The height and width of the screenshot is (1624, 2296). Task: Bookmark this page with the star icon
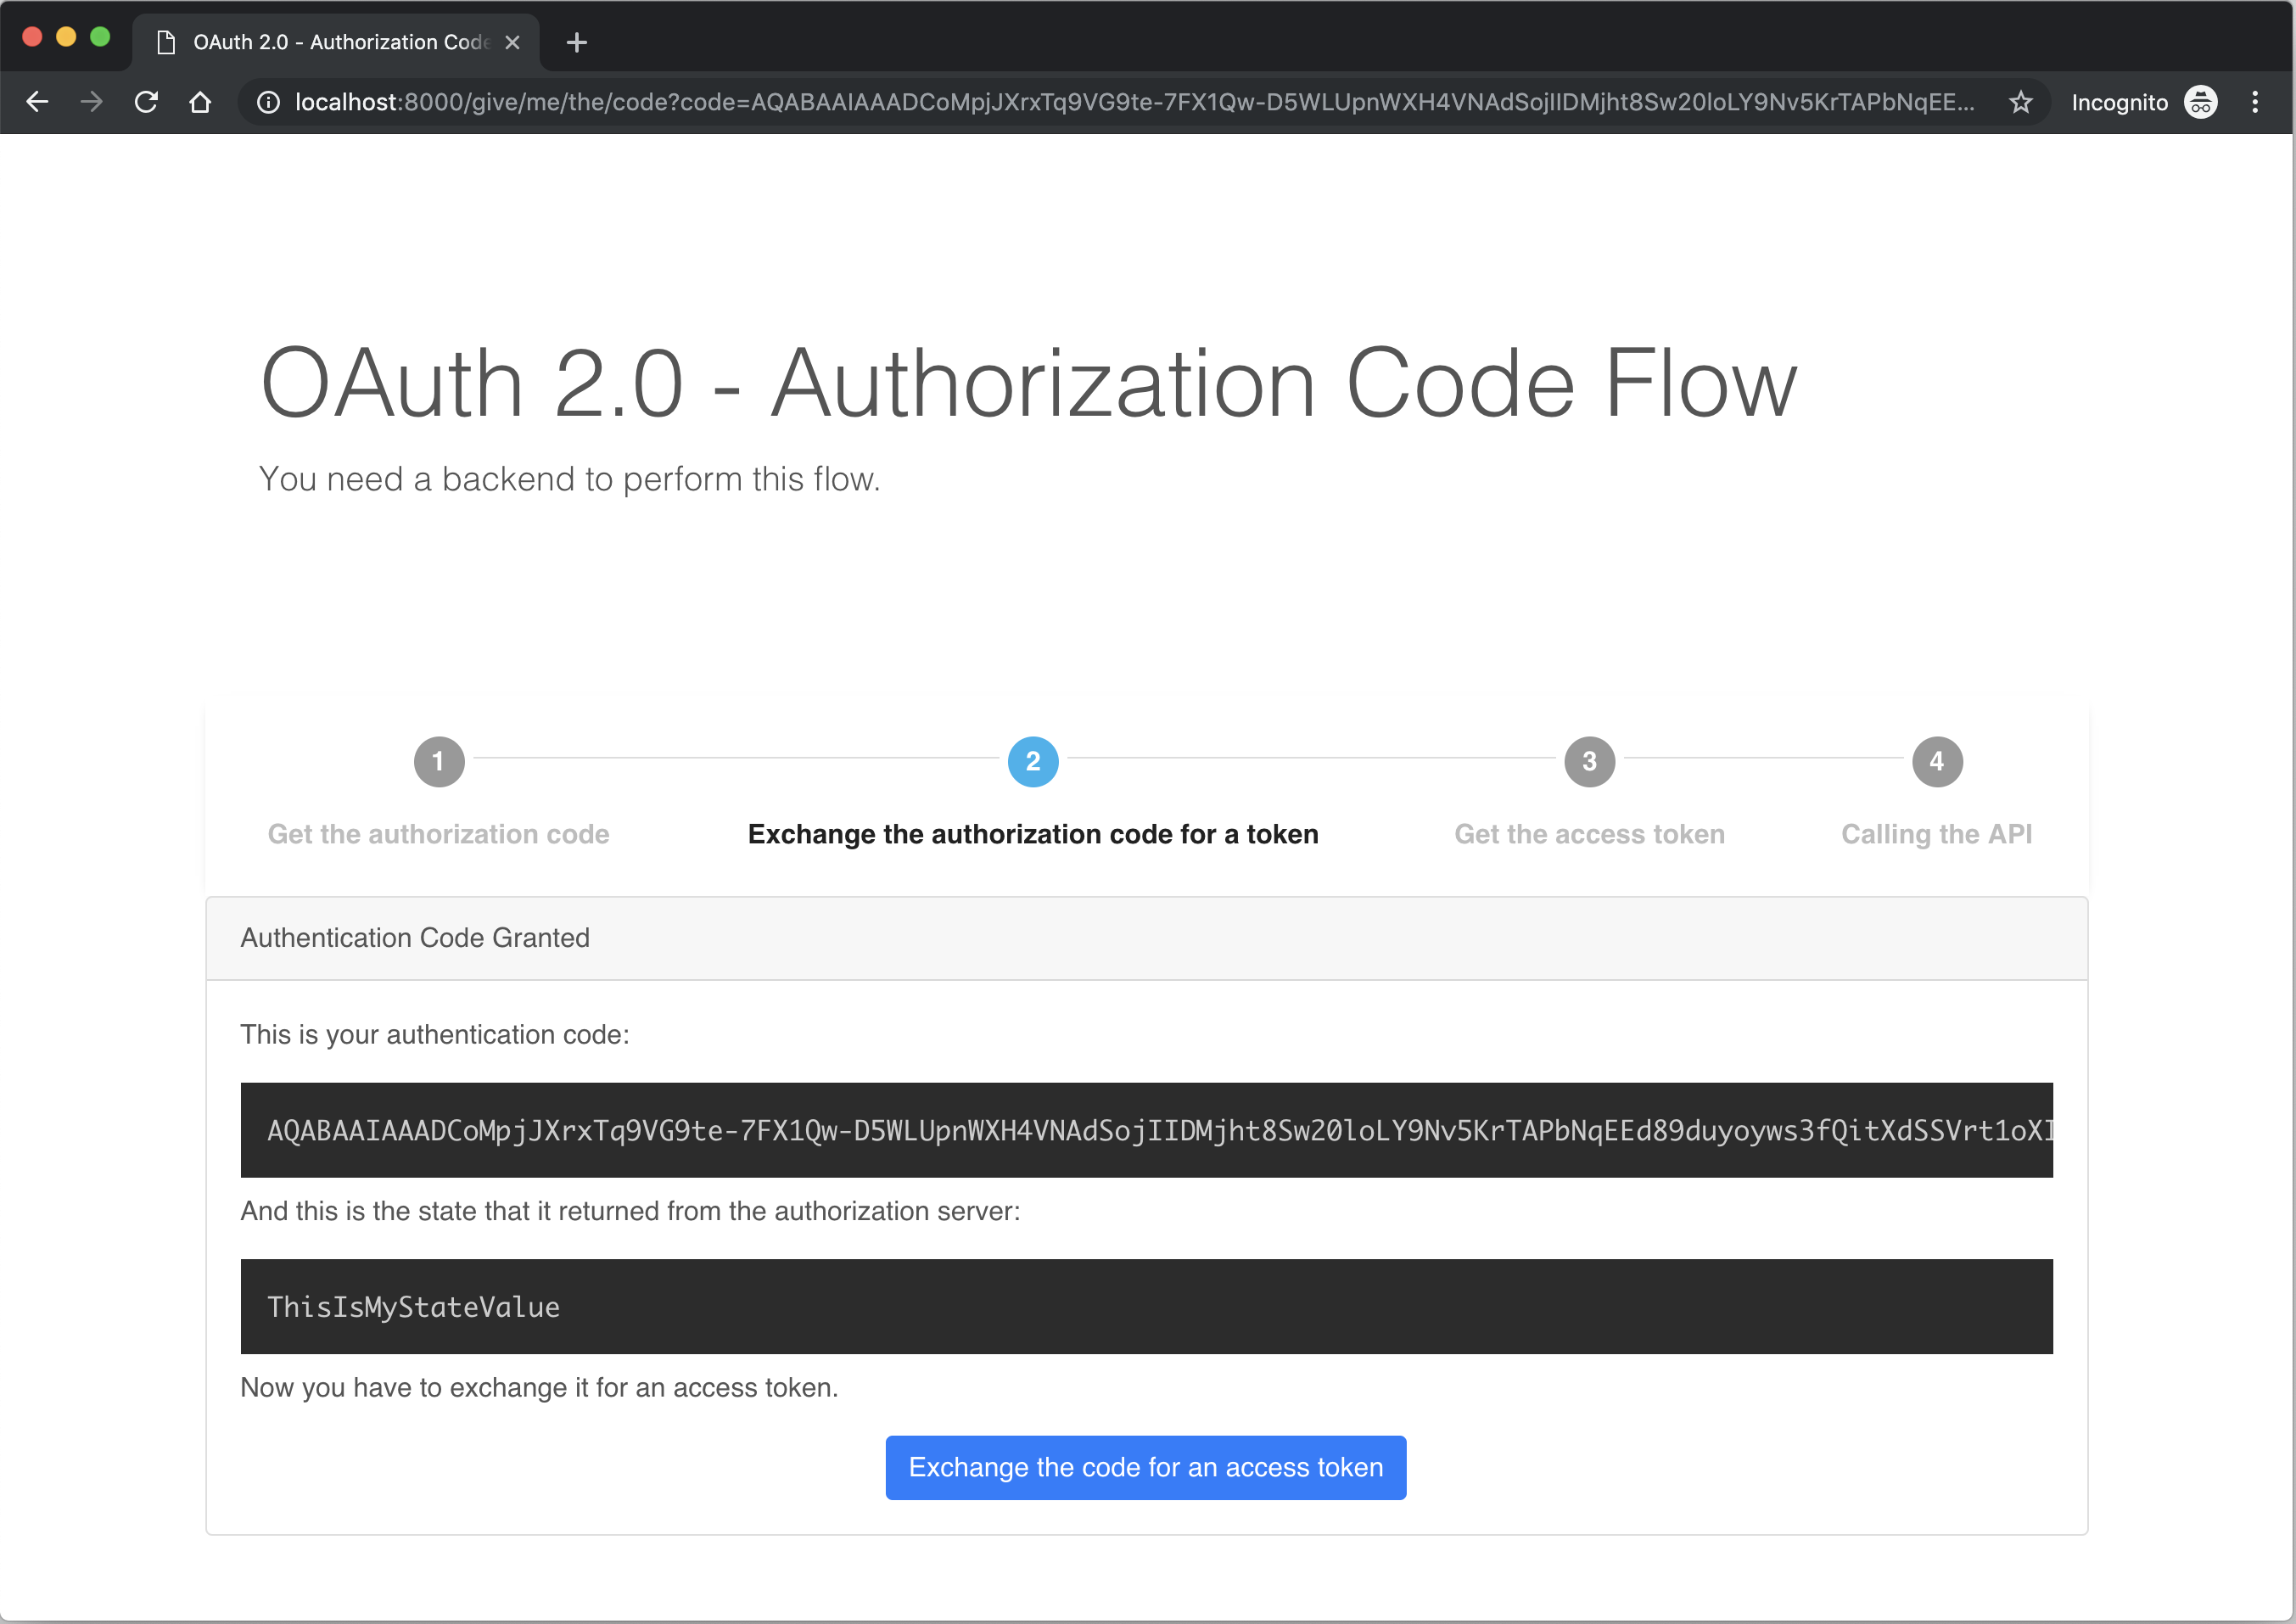tap(2021, 101)
